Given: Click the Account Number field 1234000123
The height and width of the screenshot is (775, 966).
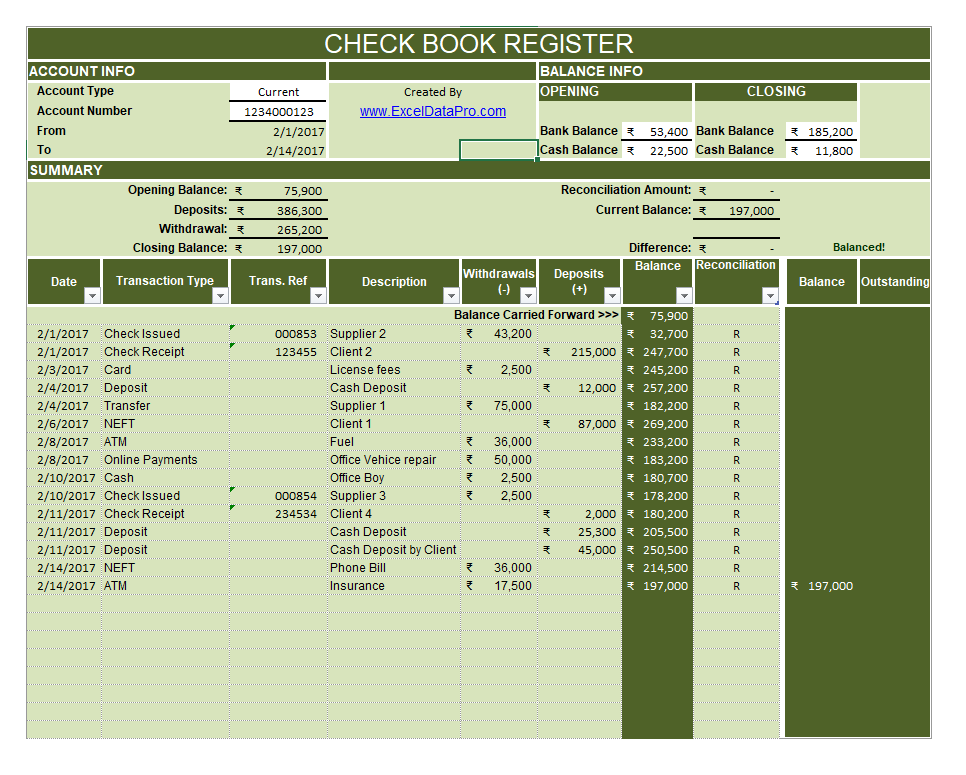Looking at the screenshot, I should pyautogui.click(x=278, y=112).
